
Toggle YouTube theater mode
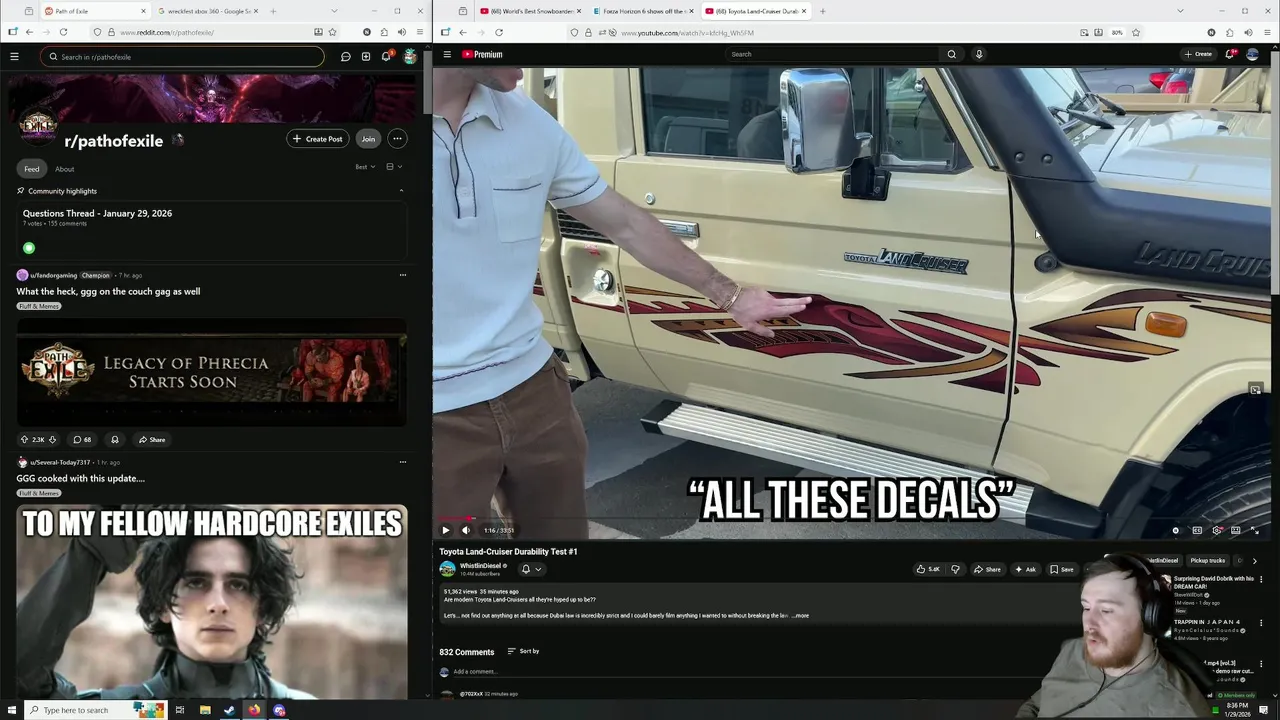[x=1236, y=530]
